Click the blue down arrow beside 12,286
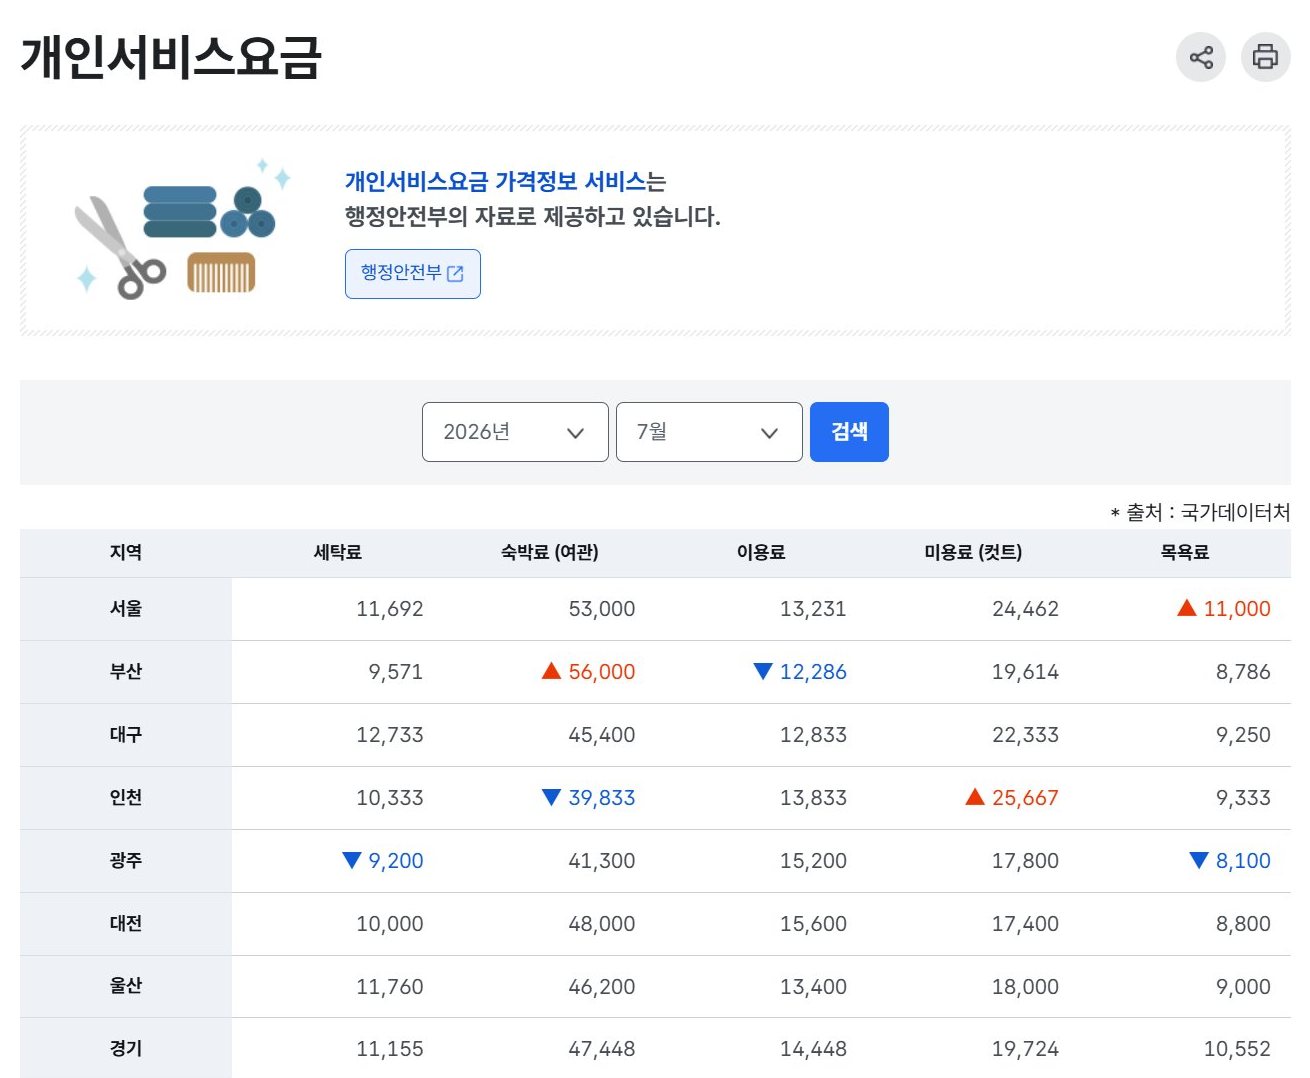 click(x=763, y=671)
